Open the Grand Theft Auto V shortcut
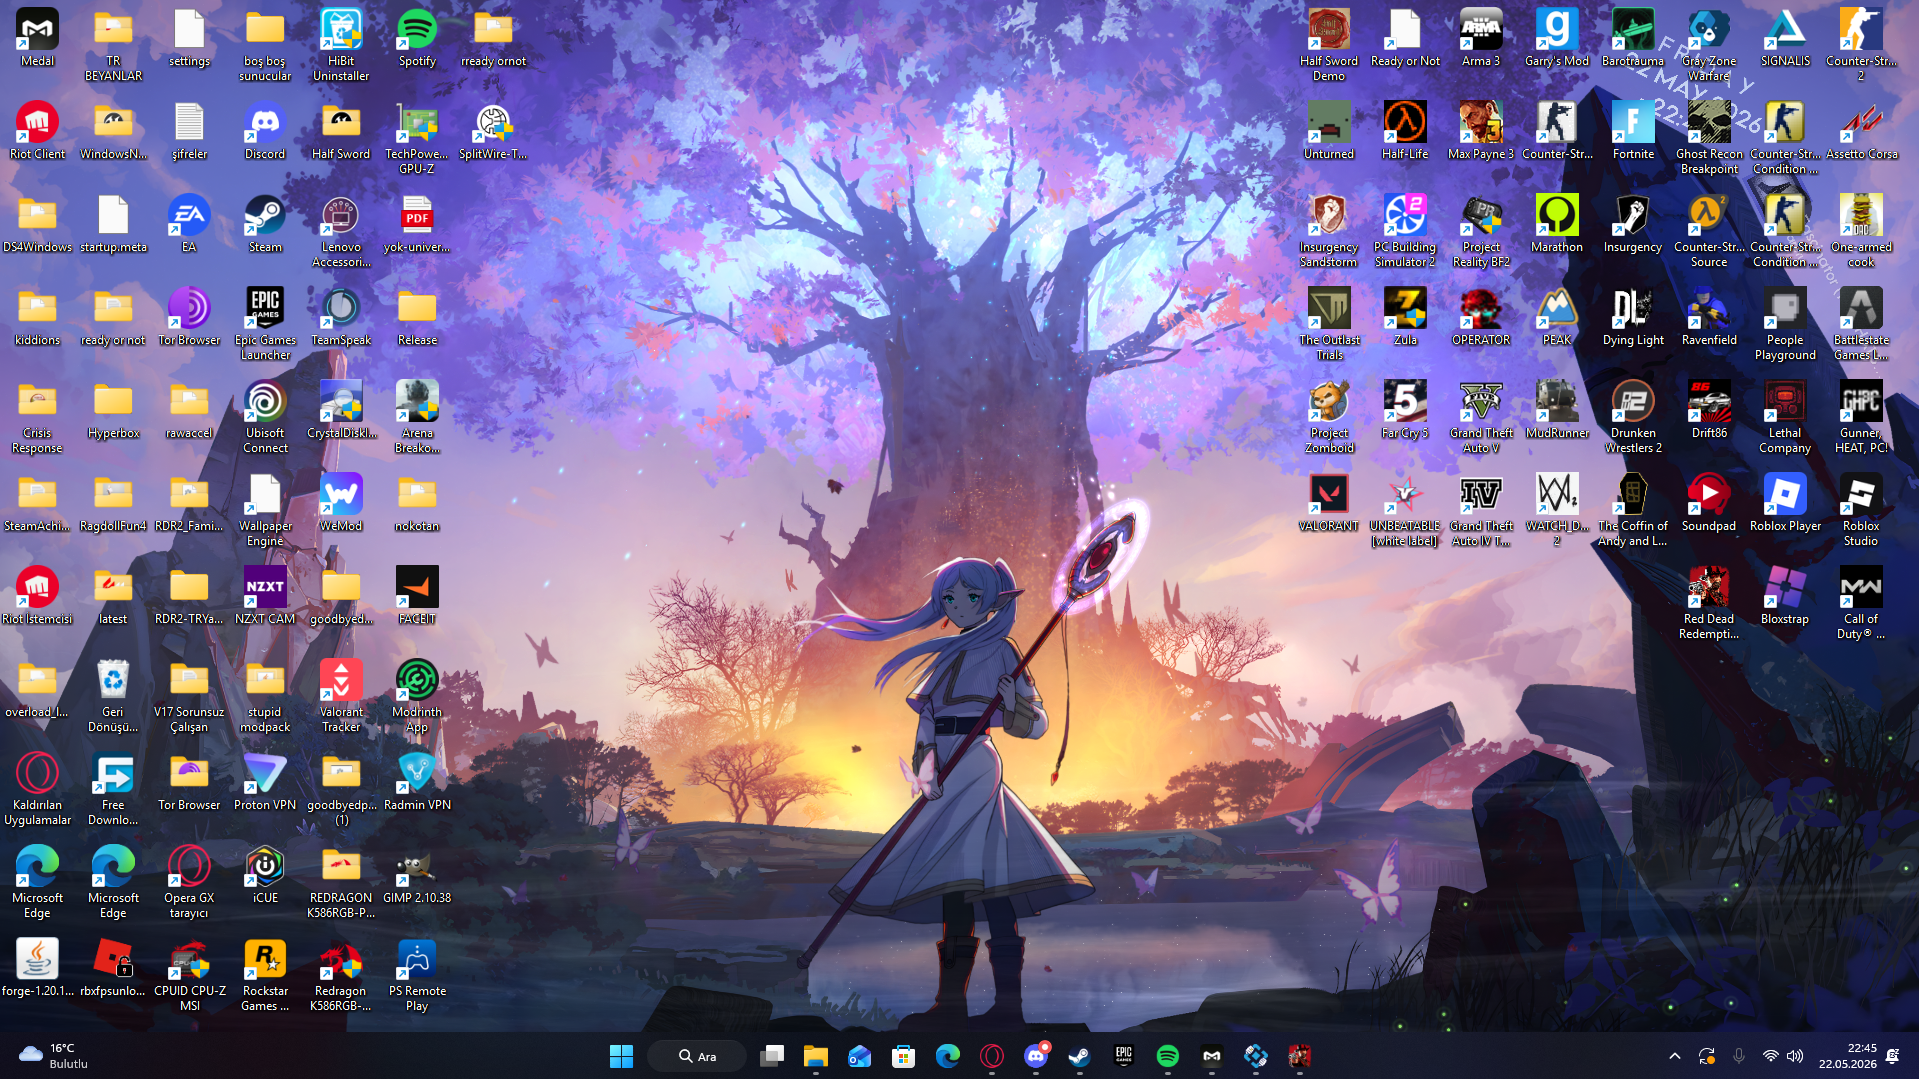Screen dimensions: 1919x1079 [x=1481, y=417]
